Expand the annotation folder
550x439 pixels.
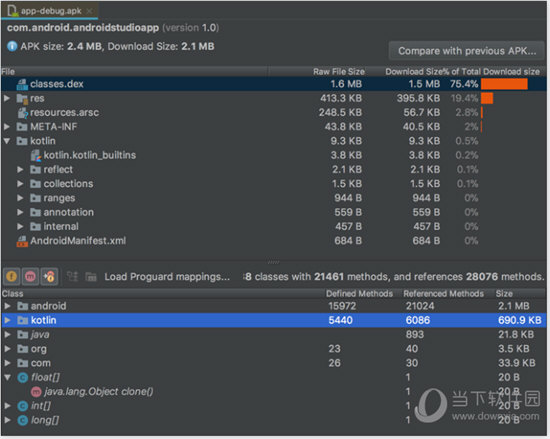(x=20, y=212)
